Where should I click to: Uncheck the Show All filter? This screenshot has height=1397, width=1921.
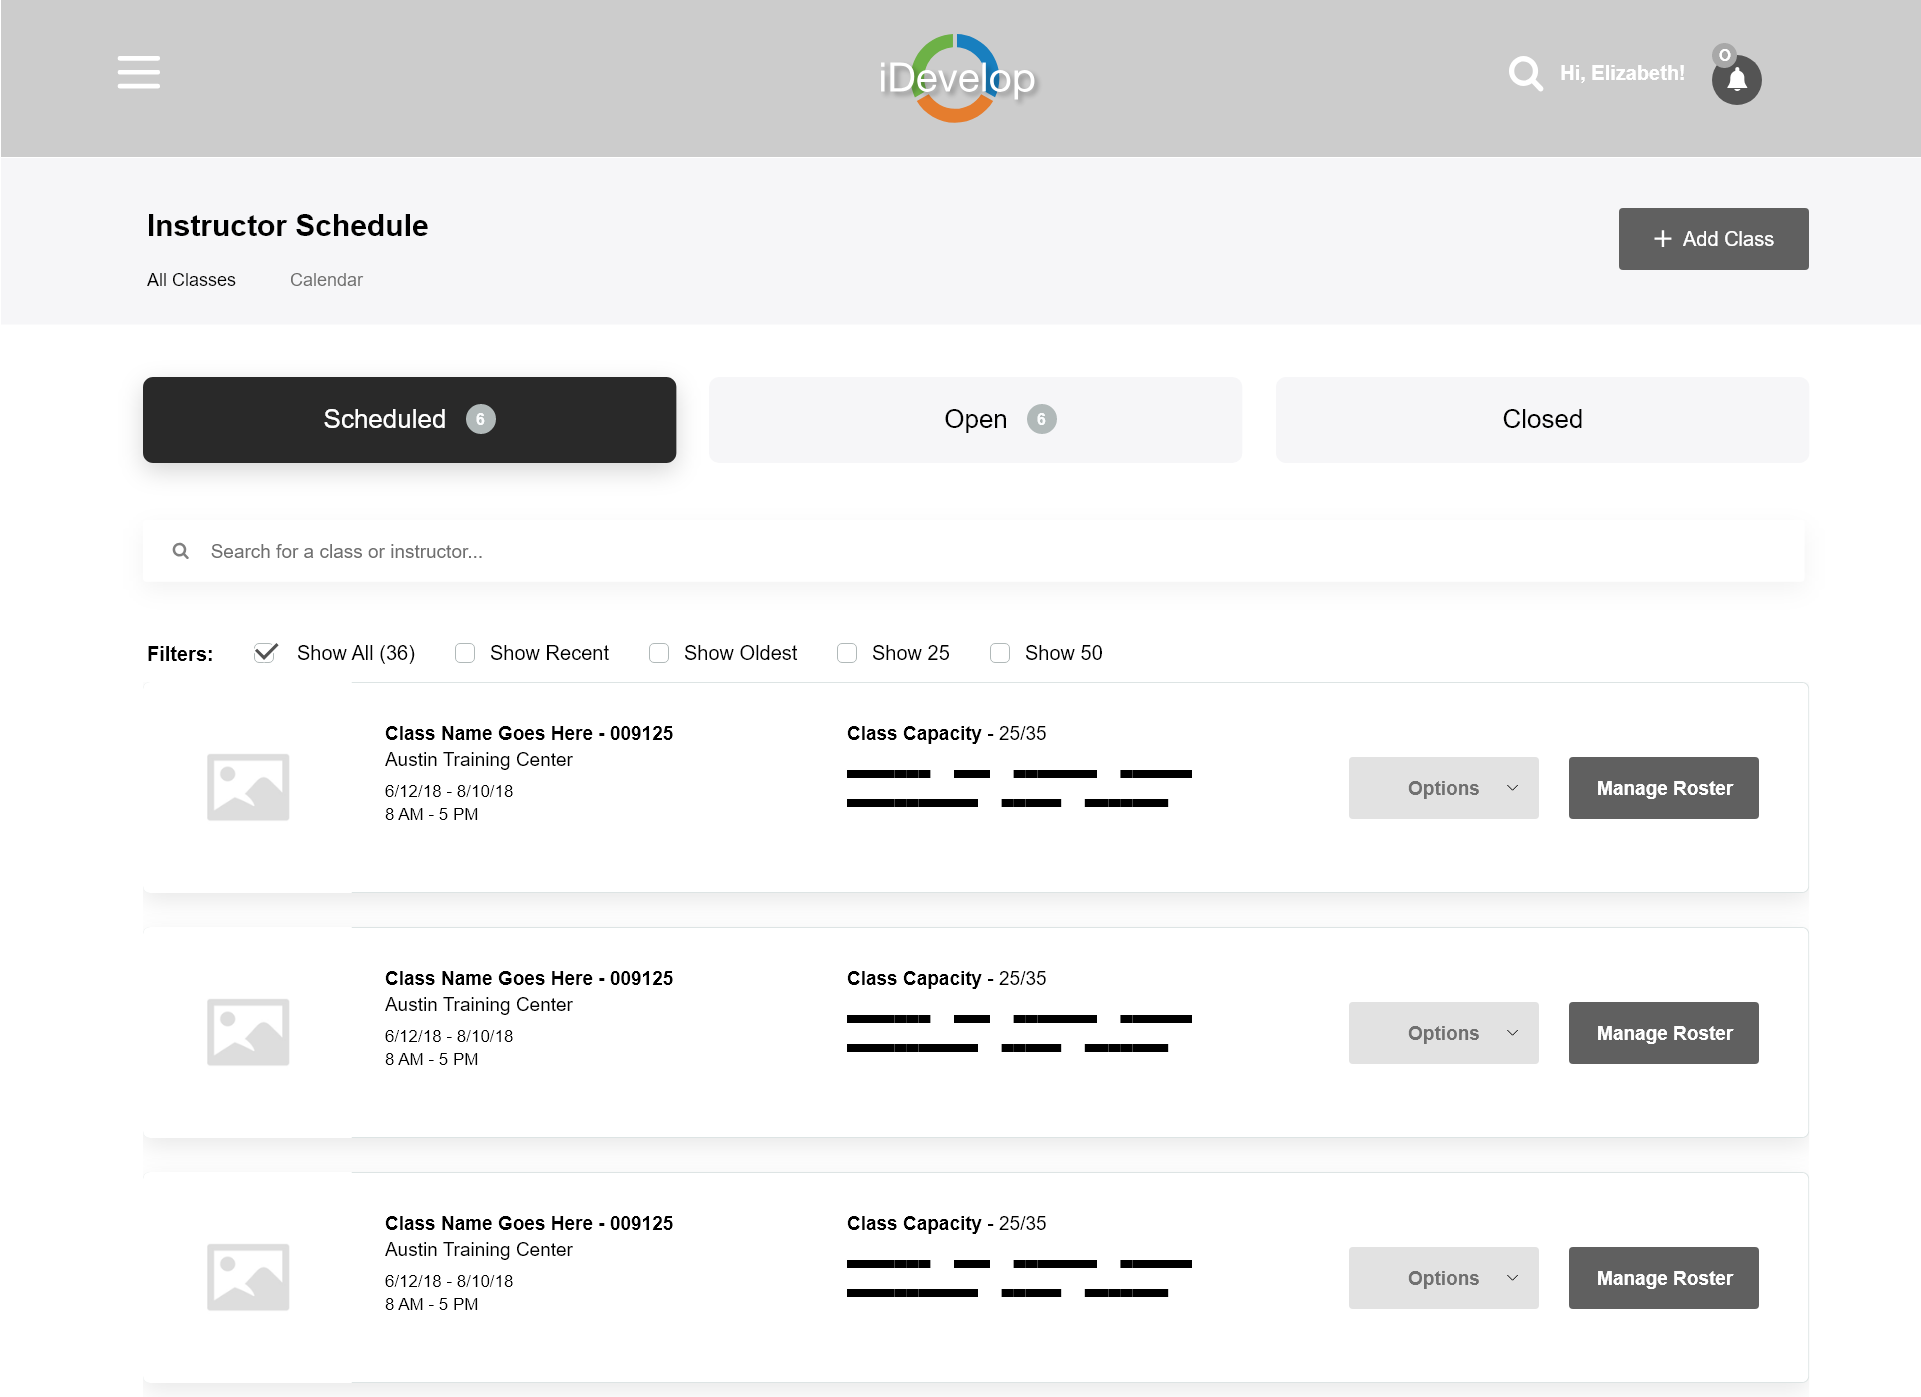click(x=265, y=653)
